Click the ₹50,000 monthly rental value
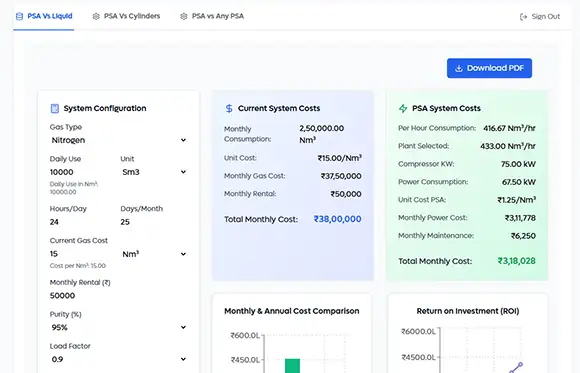580x373 pixels. [x=346, y=194]
